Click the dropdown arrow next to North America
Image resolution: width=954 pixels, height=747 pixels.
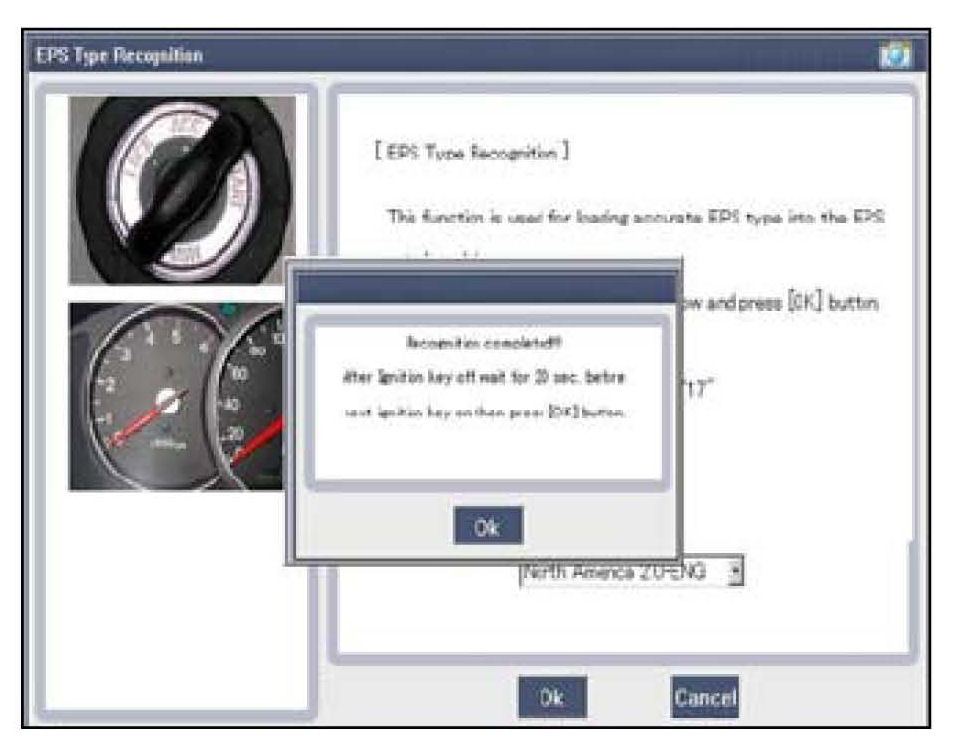point(738,574)
